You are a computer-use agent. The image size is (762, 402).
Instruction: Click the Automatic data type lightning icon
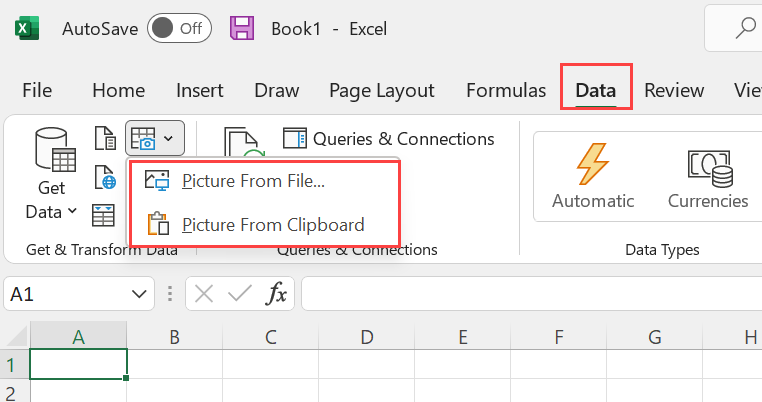593,163
